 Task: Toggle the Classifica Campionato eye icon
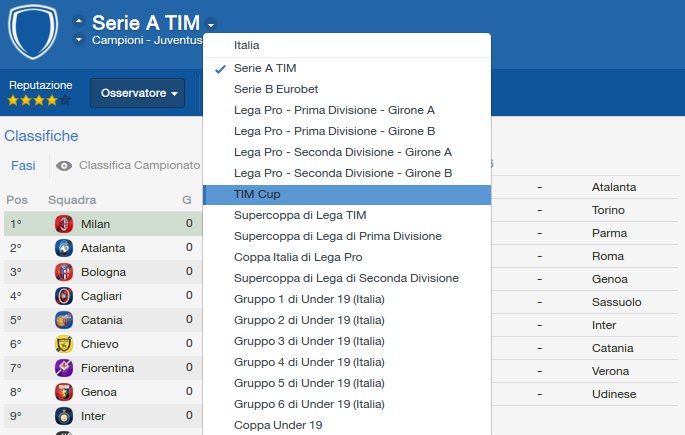point(64,166)
